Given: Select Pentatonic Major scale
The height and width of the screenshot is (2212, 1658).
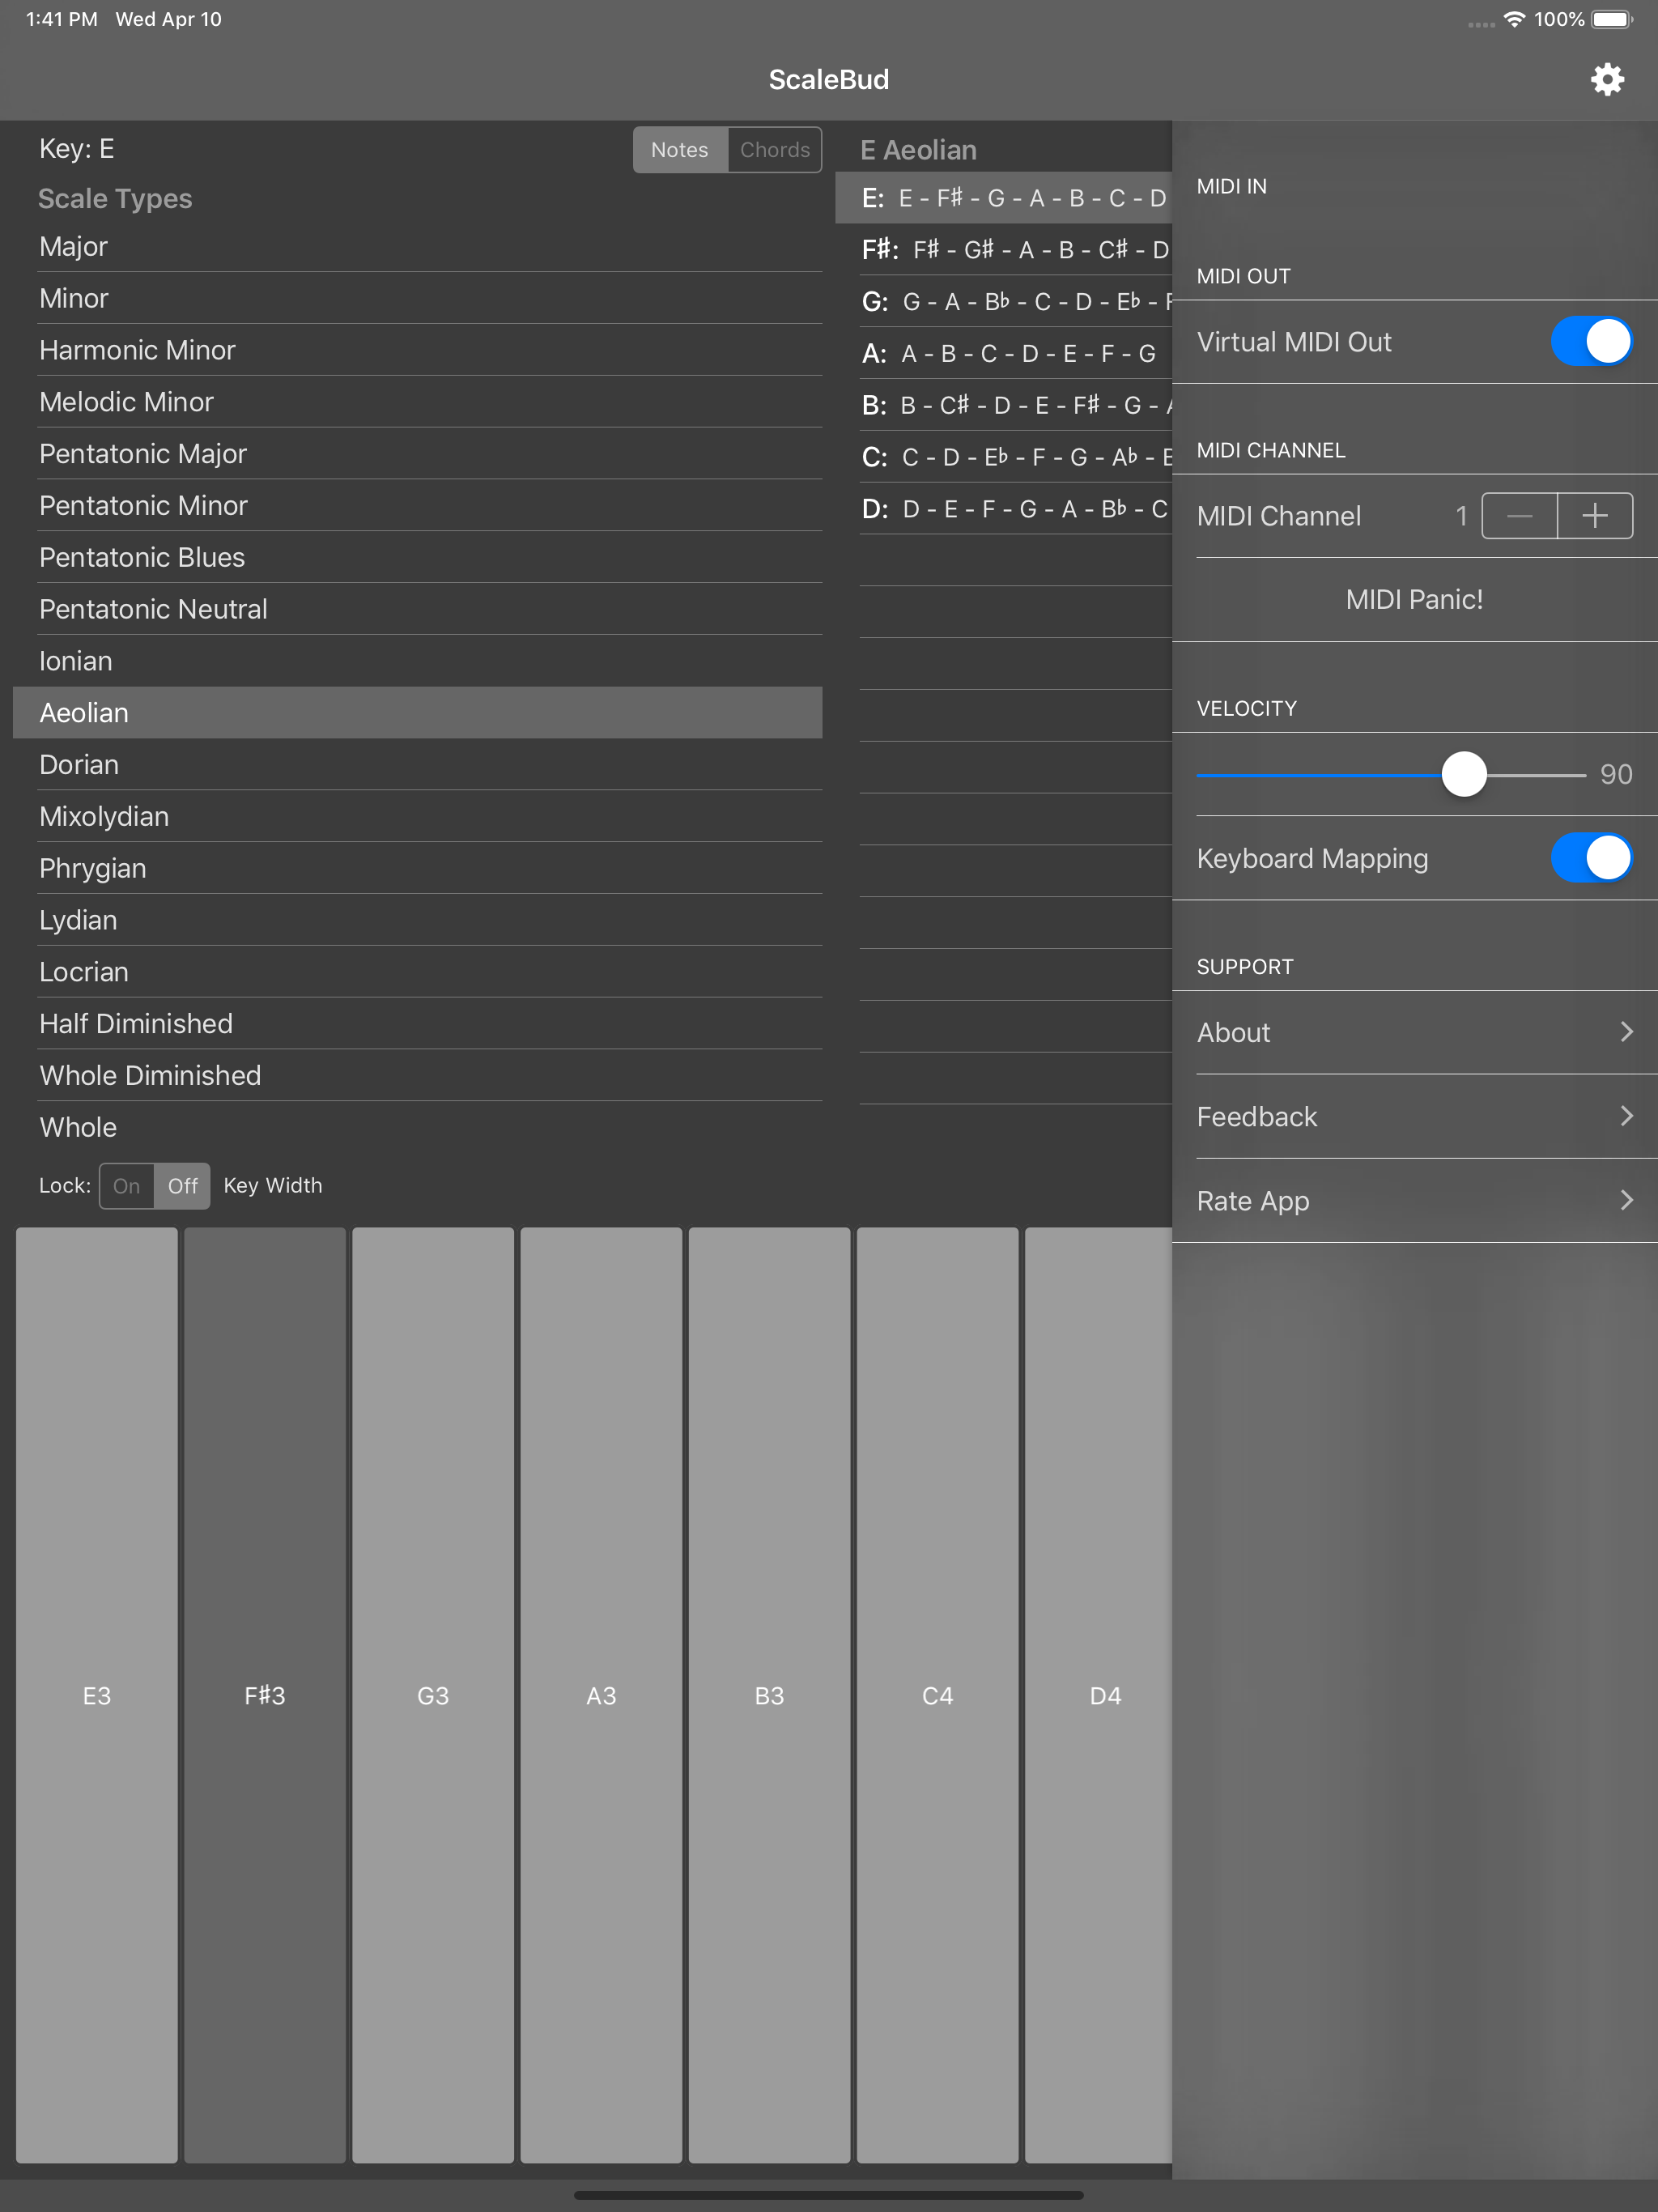Looking at the screenshot, I should (417, 454).
